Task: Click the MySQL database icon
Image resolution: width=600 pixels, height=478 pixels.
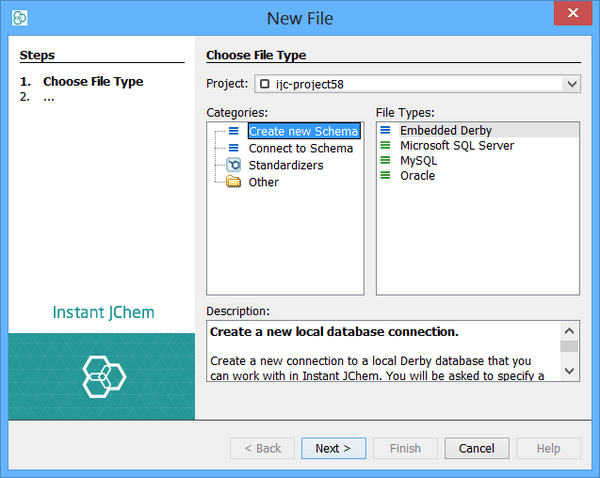Action: click(x=386, y=160)
